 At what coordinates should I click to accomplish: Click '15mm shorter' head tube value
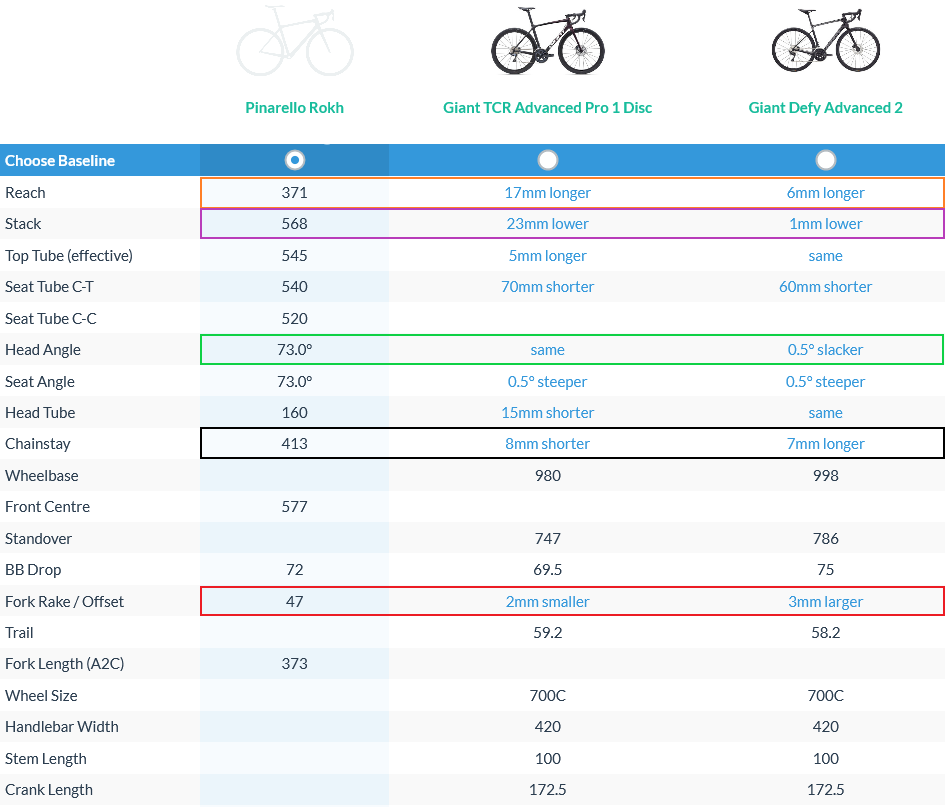(x=548, y=413)
